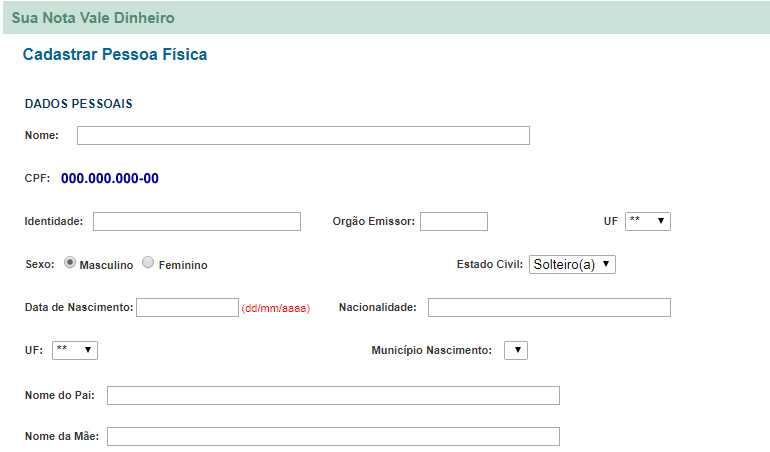The width and height of the screenshot is (770, 452).
Task: Click the CPF number 000.000.000-00
Action: 110,178
